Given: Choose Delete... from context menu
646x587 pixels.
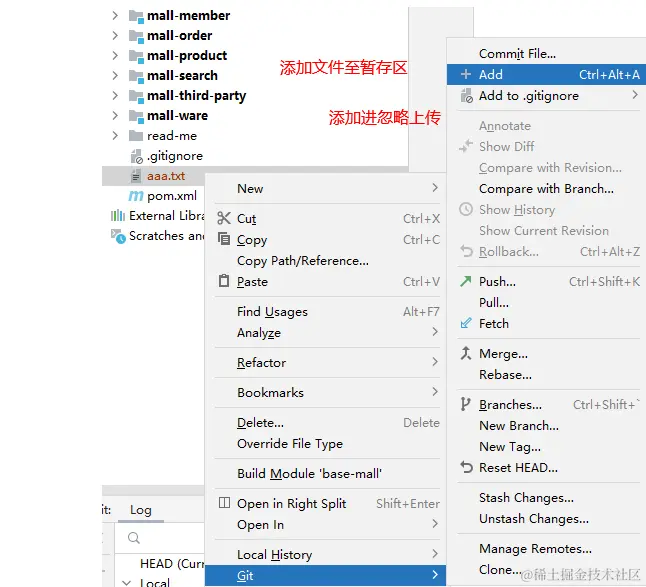Looking at the screenshot, I should [x=325, y=422].
